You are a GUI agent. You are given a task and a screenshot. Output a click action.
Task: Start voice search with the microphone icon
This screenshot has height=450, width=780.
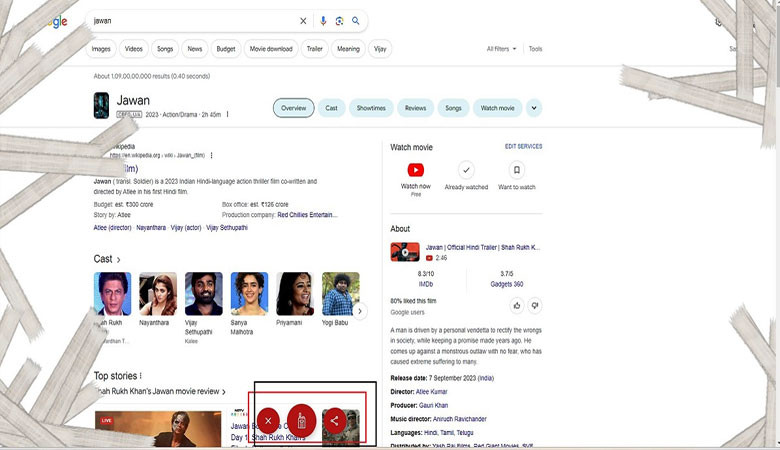pyautogui.click(x=323, y=21)
